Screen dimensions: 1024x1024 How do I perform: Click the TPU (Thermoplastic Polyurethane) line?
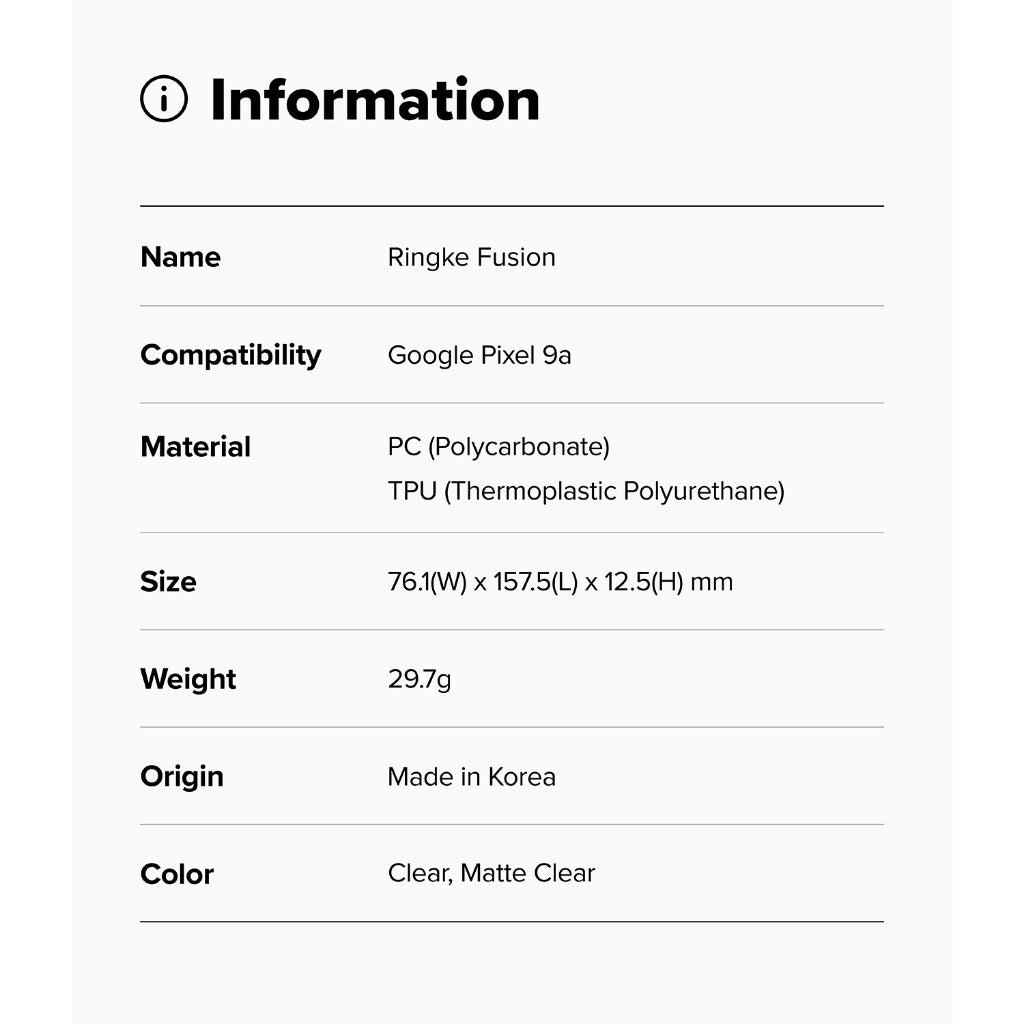click(x=586, y=491)
